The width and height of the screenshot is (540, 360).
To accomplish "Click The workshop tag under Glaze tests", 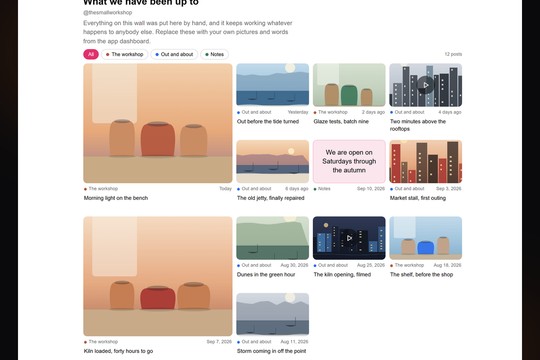I will (x=331, y=112).
